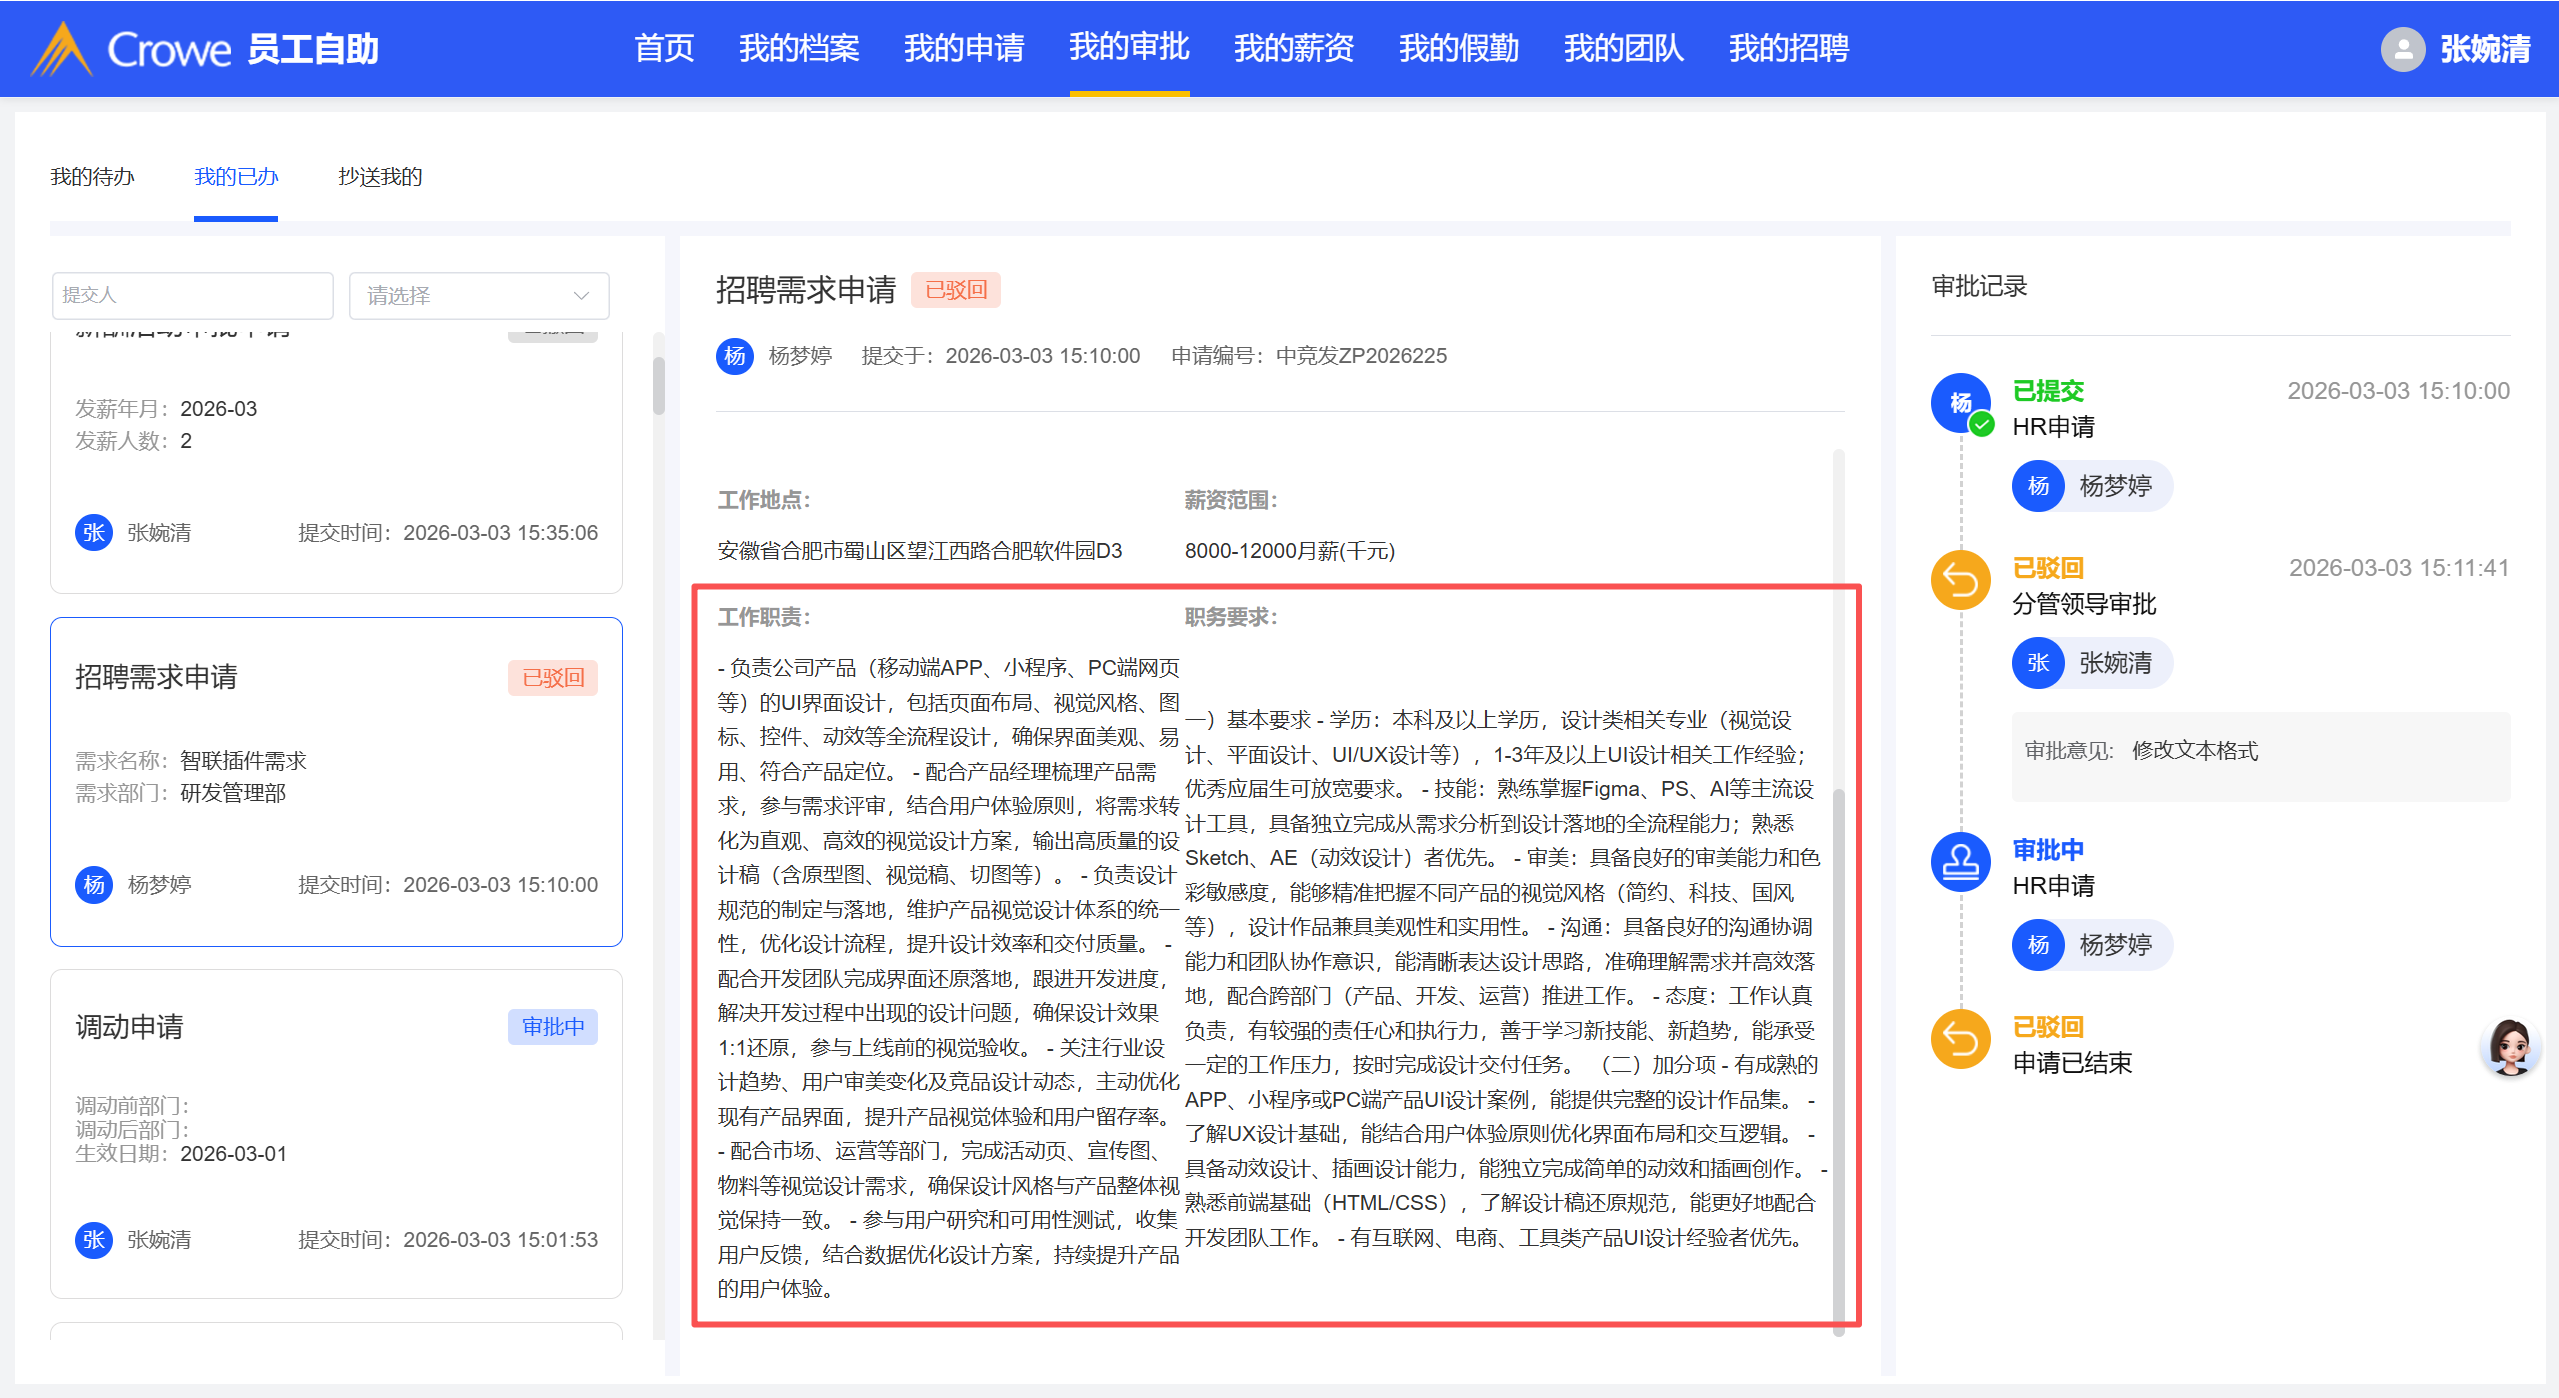Click the 提交人 search input field
This screenshot has height=1398, width=2559.
click(x=192, y=296)
